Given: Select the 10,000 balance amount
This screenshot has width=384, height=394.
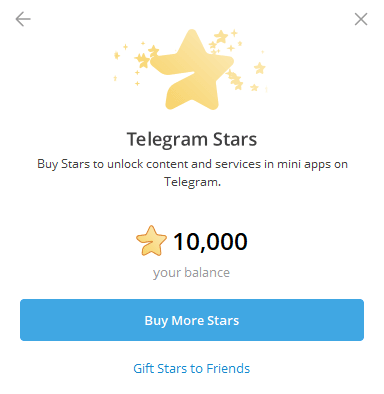Looking at the screenshot, I should [x=210, y=241].
